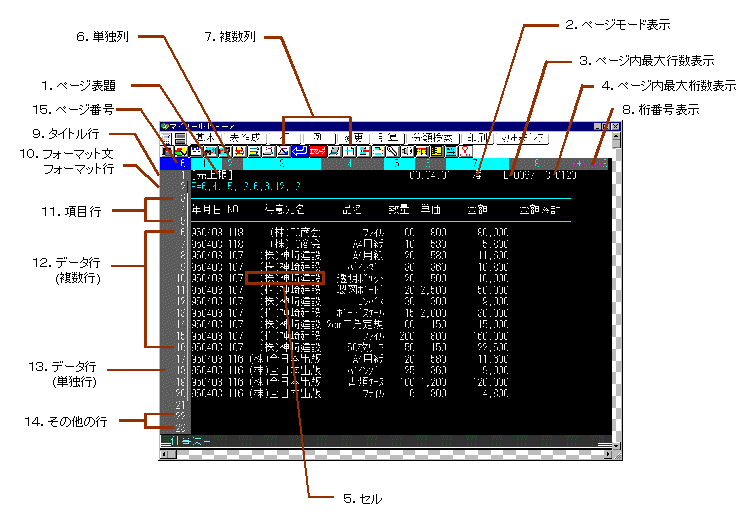Viewport: 752px width, 520px height.
Task: Click the 2,500 unit price in row 11
Action: point(434,290)
